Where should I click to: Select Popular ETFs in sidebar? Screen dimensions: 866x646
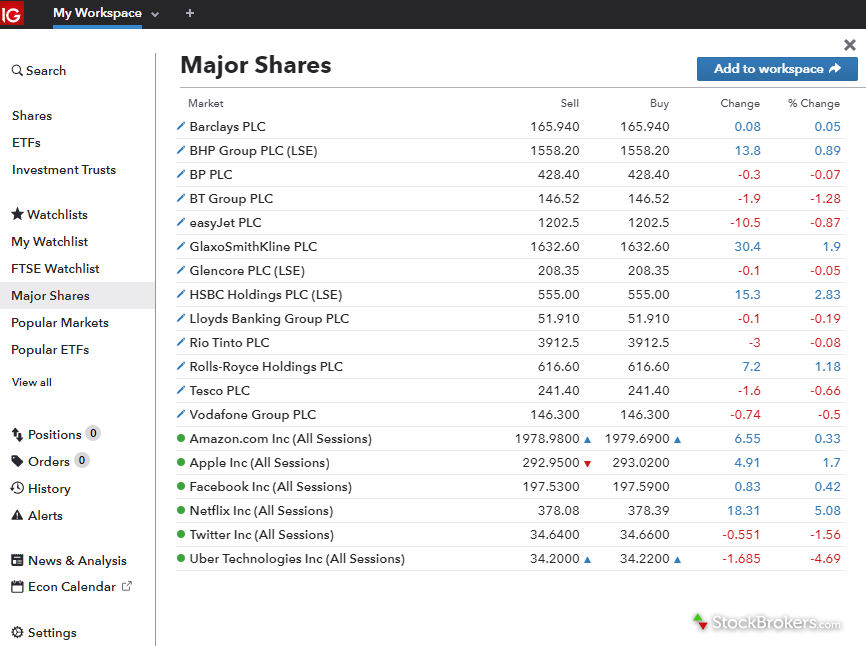pos(50,350)
